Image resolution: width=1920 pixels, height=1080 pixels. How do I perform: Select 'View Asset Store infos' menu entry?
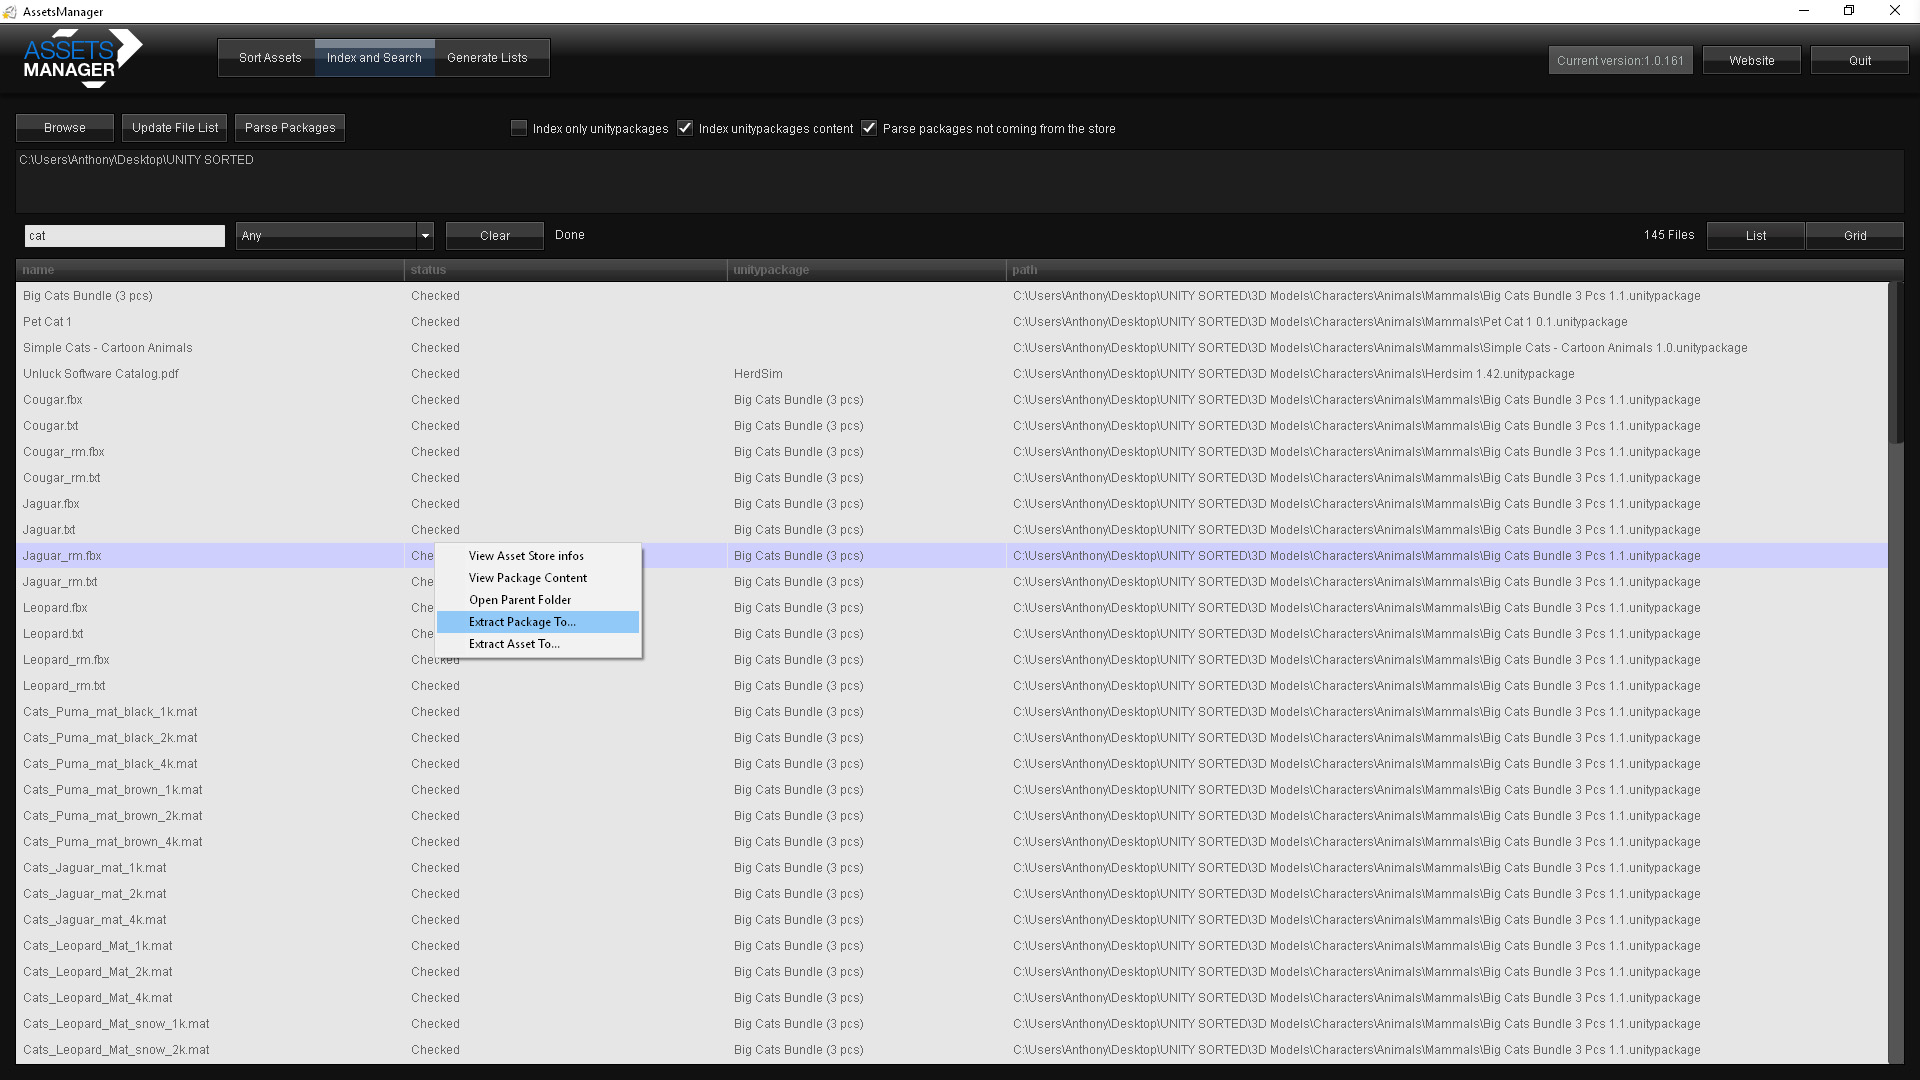coord(525,556)
